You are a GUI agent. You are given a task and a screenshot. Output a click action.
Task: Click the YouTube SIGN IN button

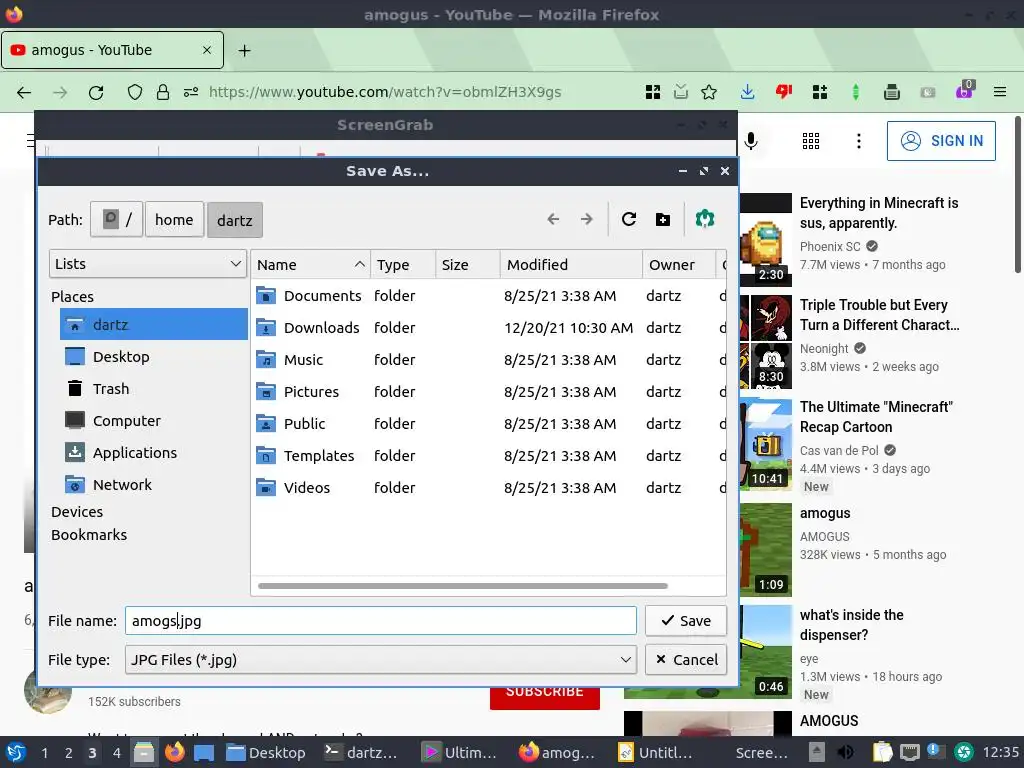[x=941, y=140]
